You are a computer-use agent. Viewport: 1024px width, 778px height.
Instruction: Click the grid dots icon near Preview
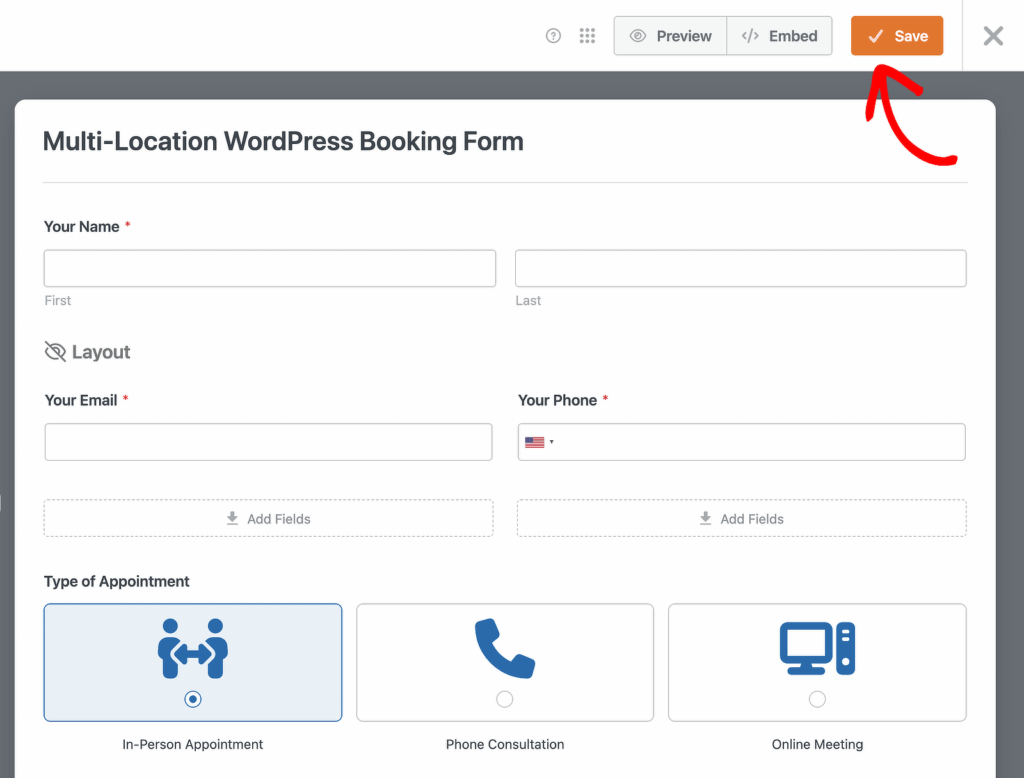(587, 35)
